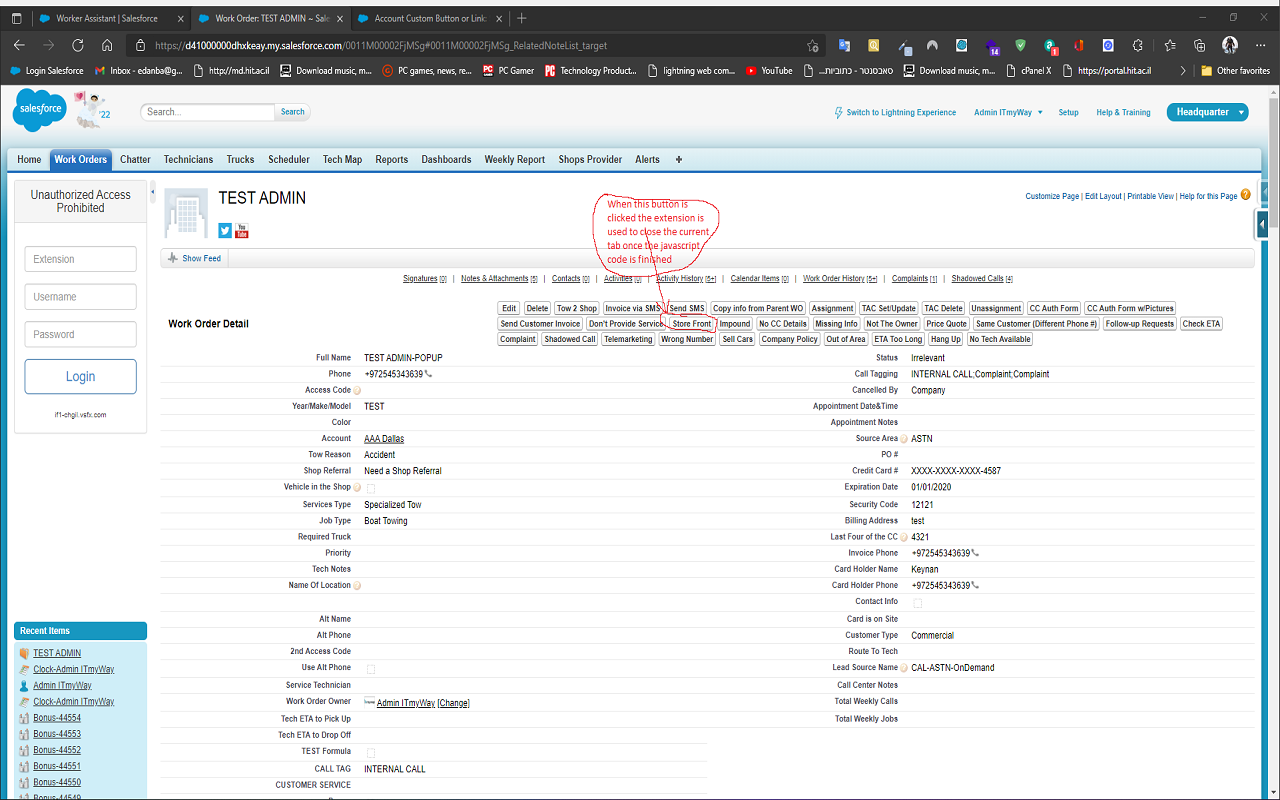Open the AAA Dallas account link
The height and width of the screenshot is (800, 1280).
(384, 439)
